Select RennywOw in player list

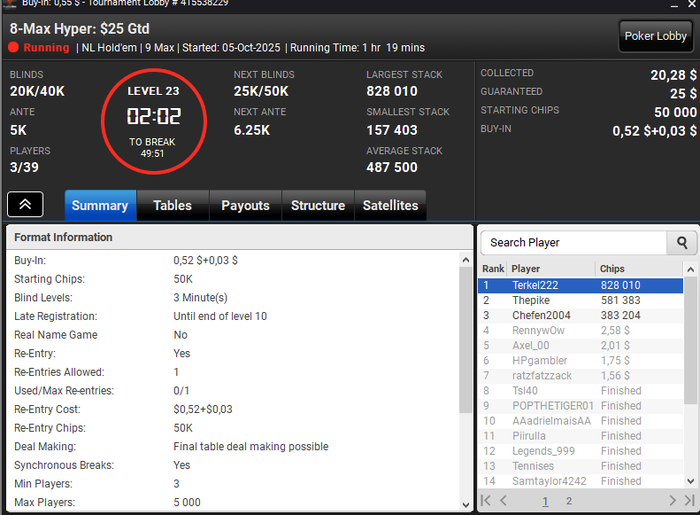[x=581, y=331]
